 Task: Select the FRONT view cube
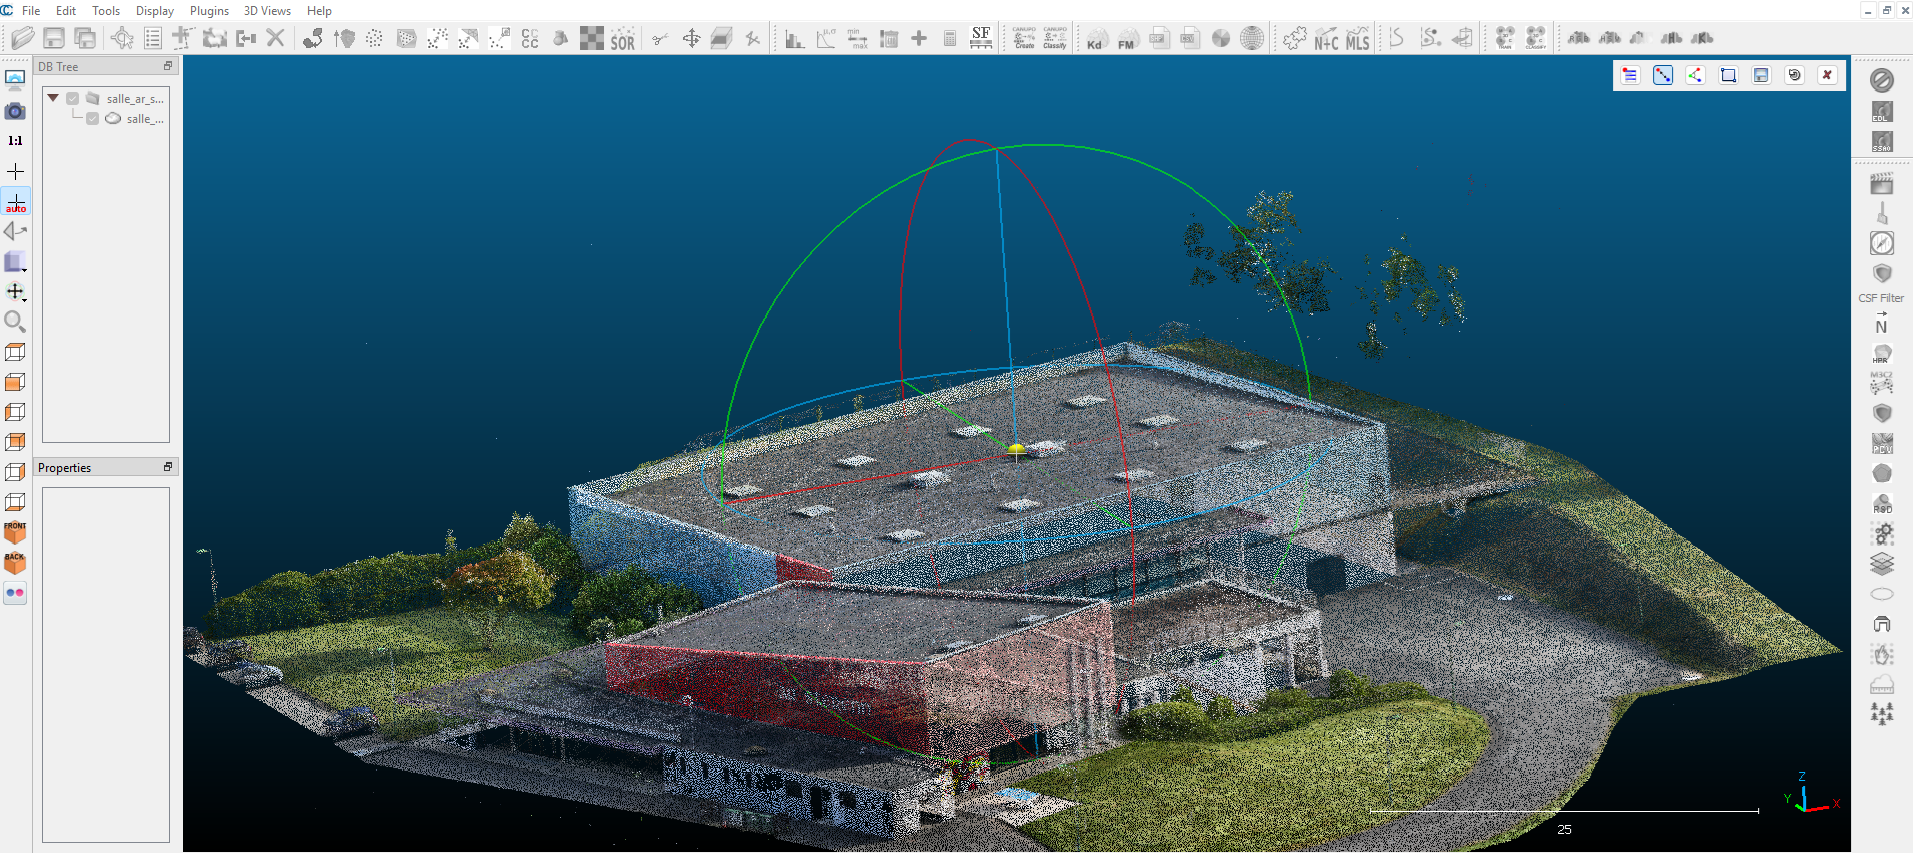point(15,532)
